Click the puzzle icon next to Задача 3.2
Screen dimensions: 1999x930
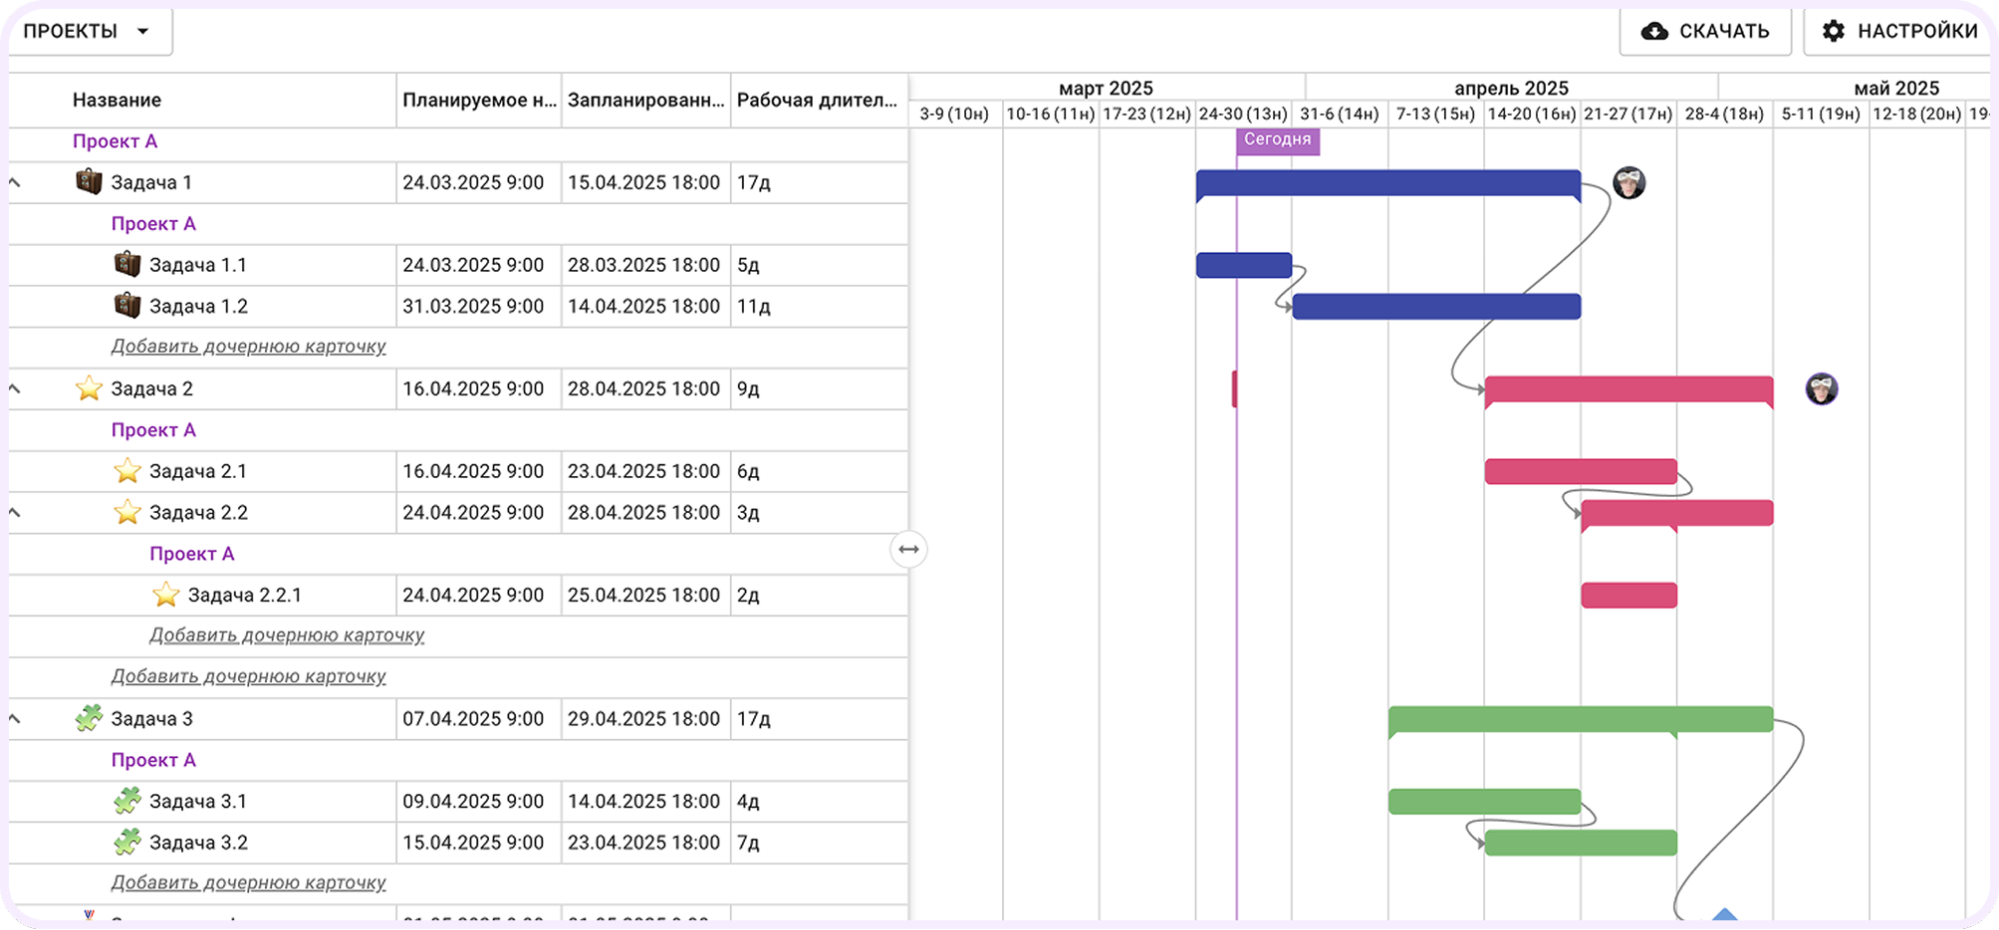point(127,842)
